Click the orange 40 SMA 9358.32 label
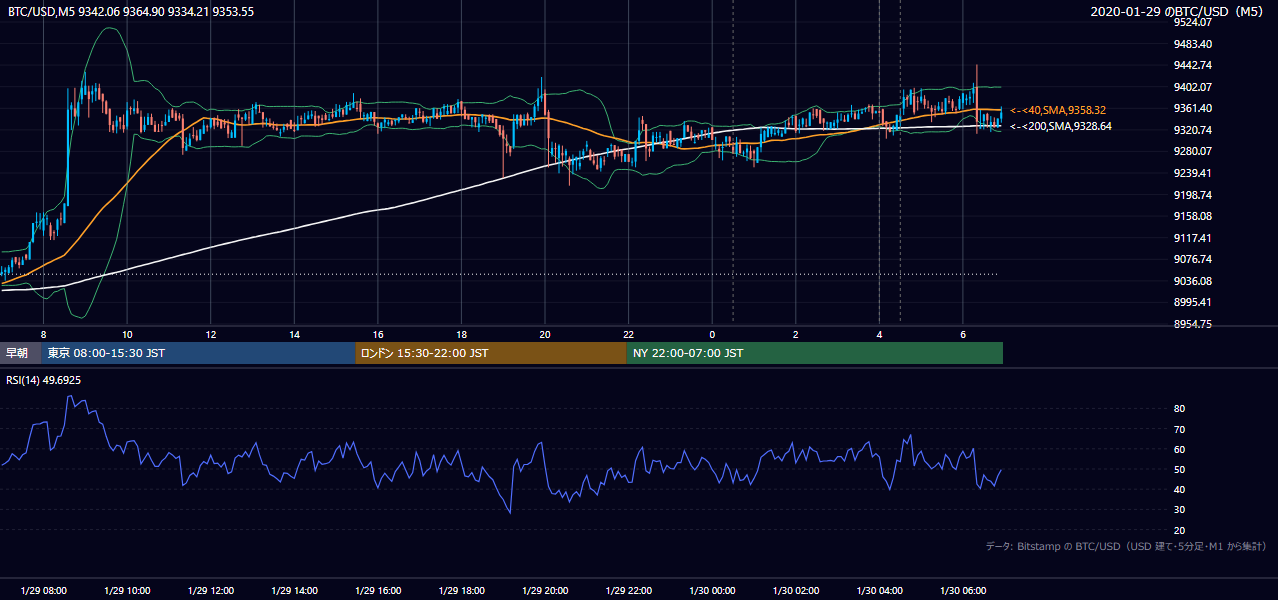 [1058, 110]
